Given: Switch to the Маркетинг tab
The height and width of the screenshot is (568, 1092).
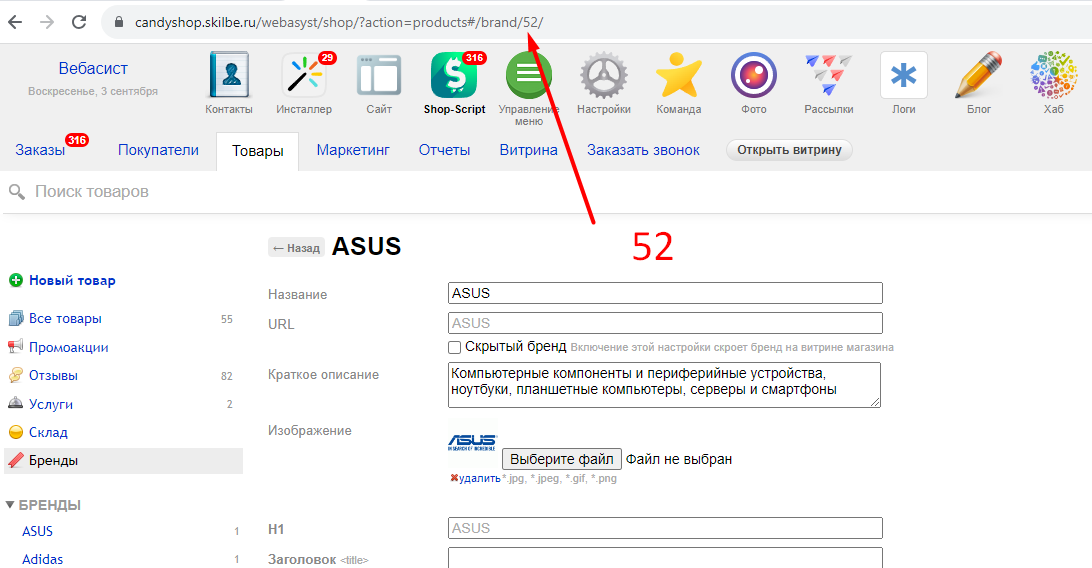Looking at the screenshot, I should point(353,150).
